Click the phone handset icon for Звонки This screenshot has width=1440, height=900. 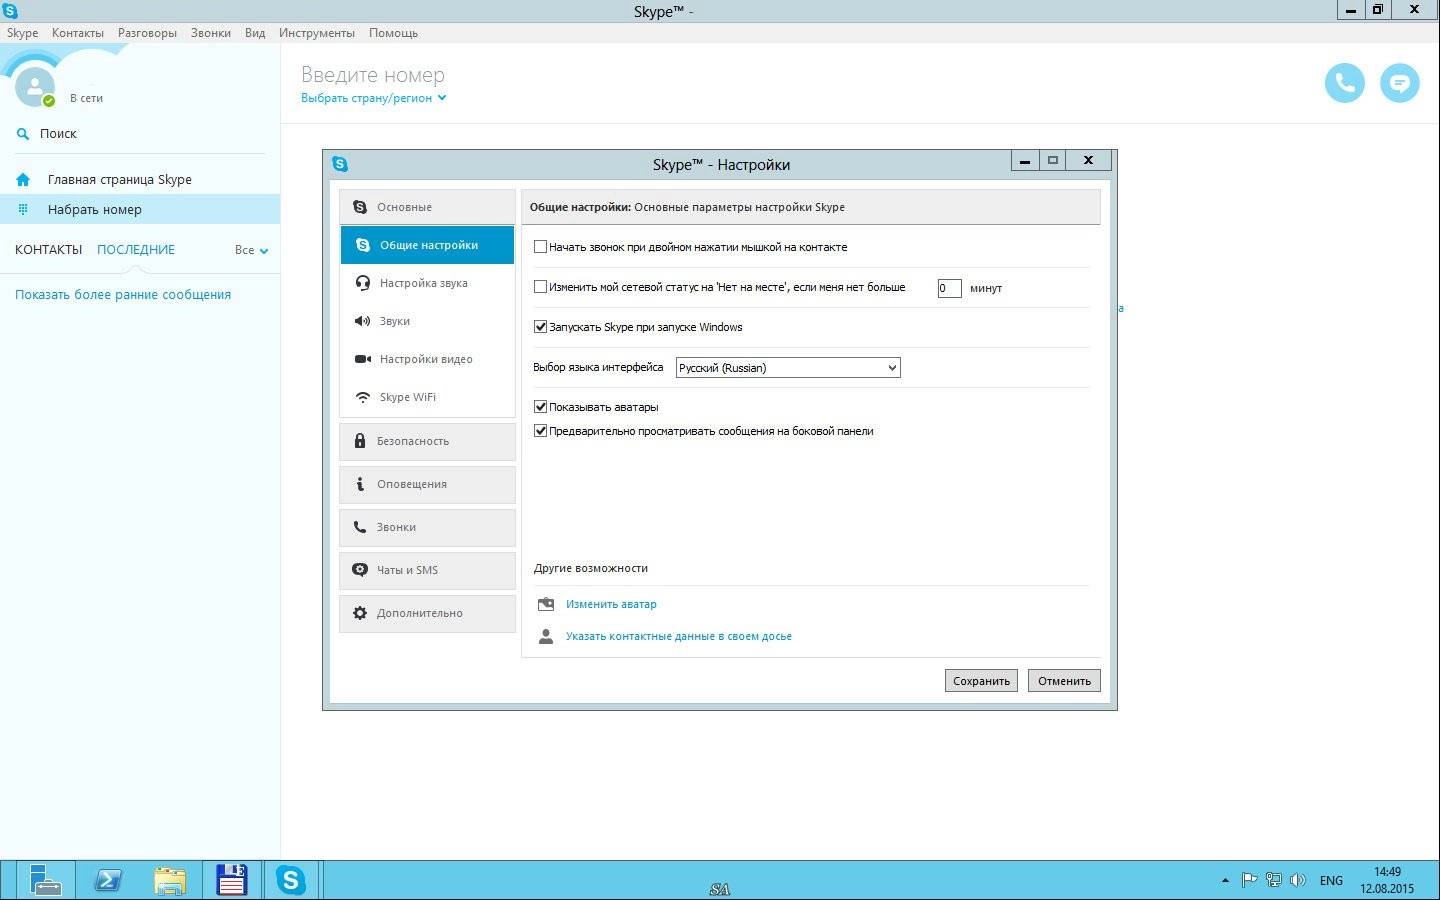pyautogui.click(x=360, y=527)
